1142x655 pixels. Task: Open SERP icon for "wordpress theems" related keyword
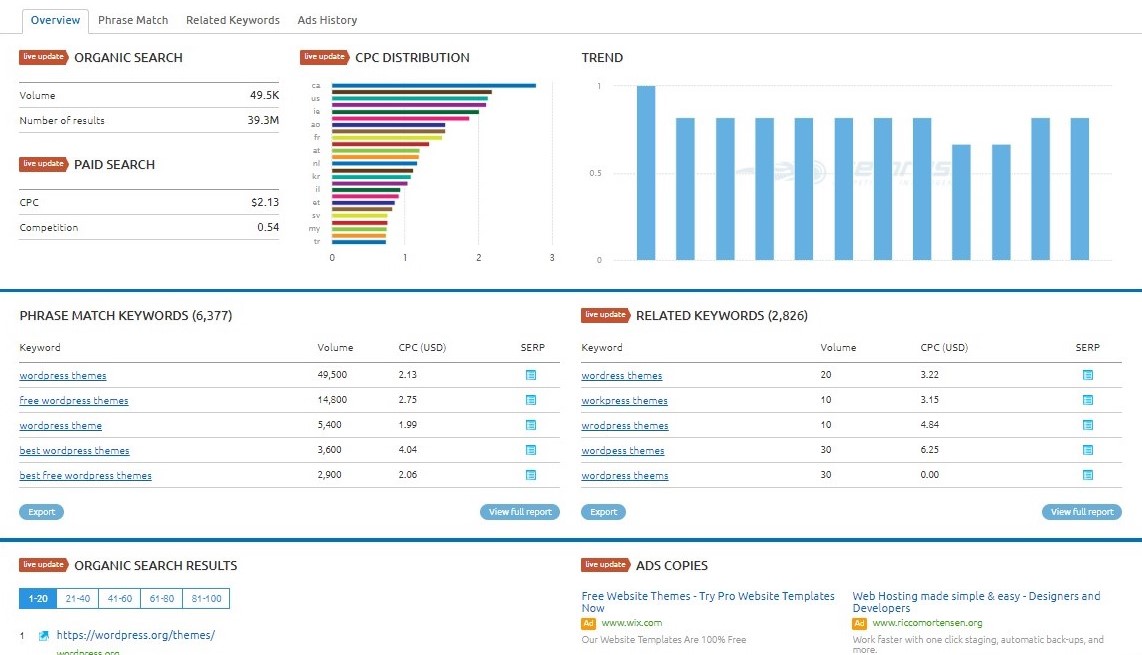tap(1087, 474)
